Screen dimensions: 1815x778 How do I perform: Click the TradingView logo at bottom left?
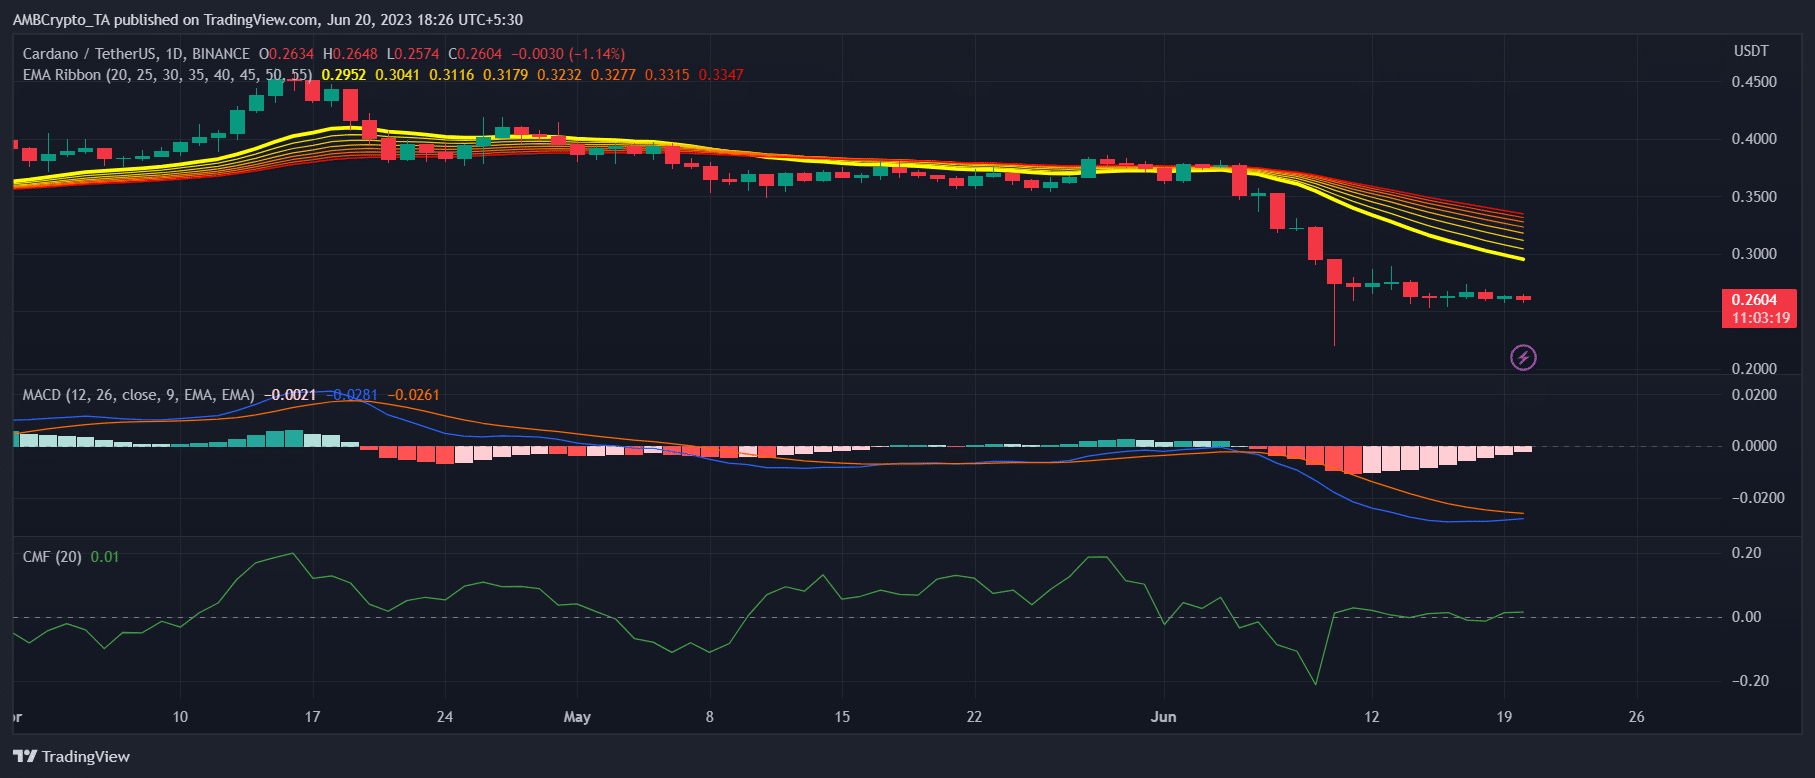tap(72, 756)
